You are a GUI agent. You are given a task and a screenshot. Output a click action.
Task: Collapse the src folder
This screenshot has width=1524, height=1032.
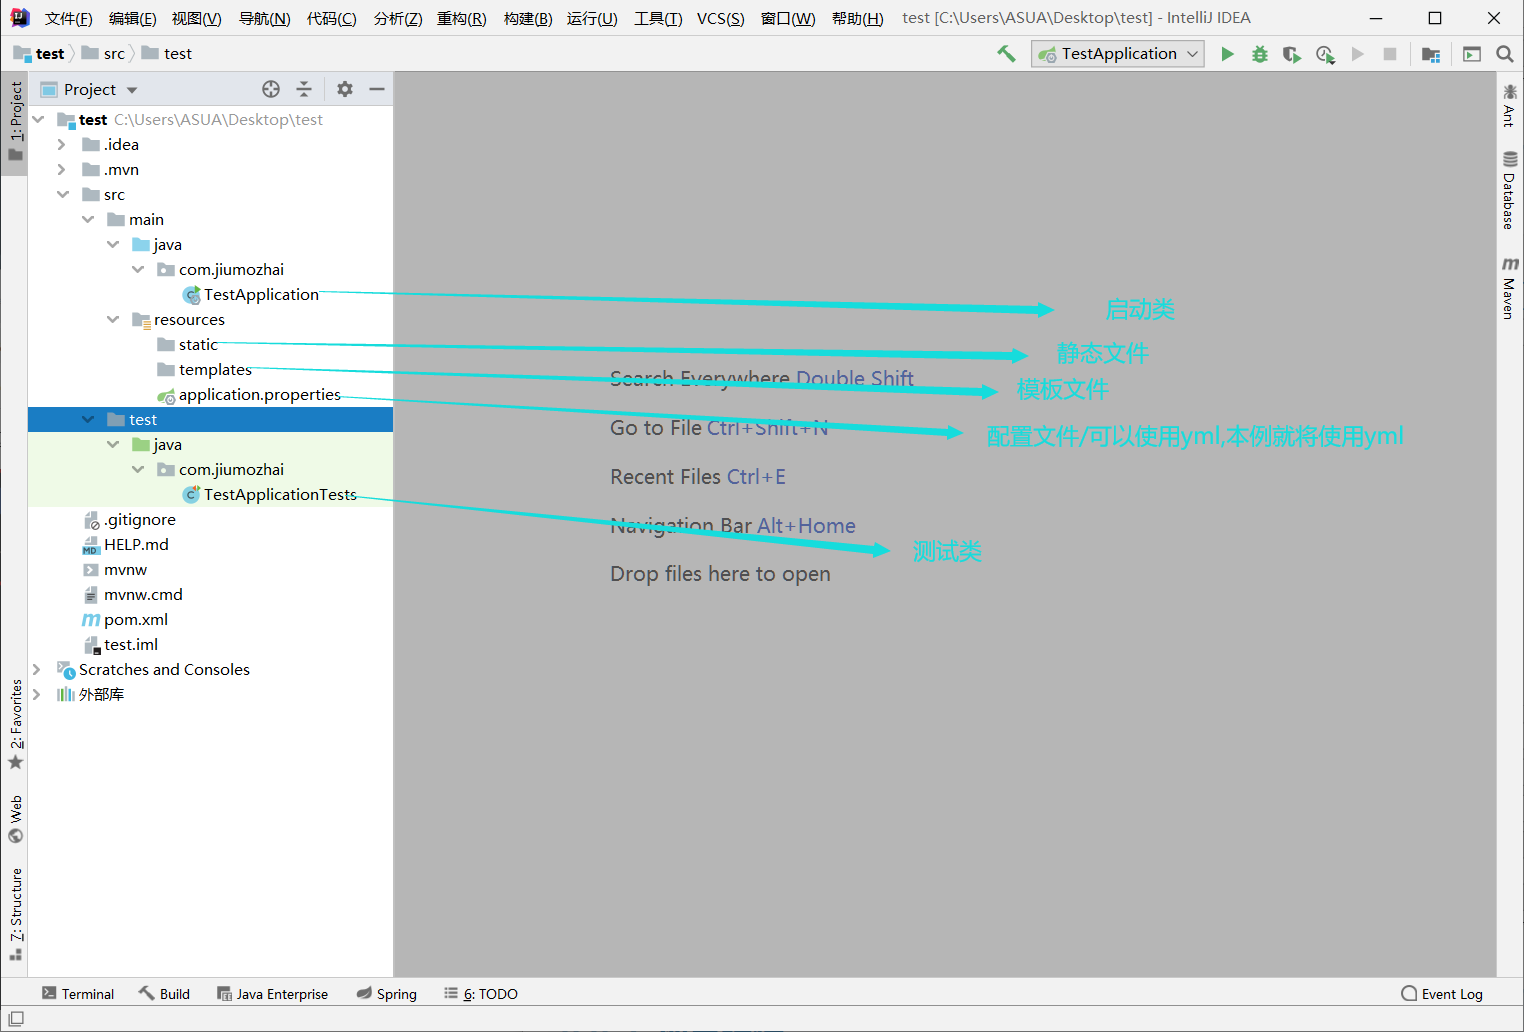point(62,195)
